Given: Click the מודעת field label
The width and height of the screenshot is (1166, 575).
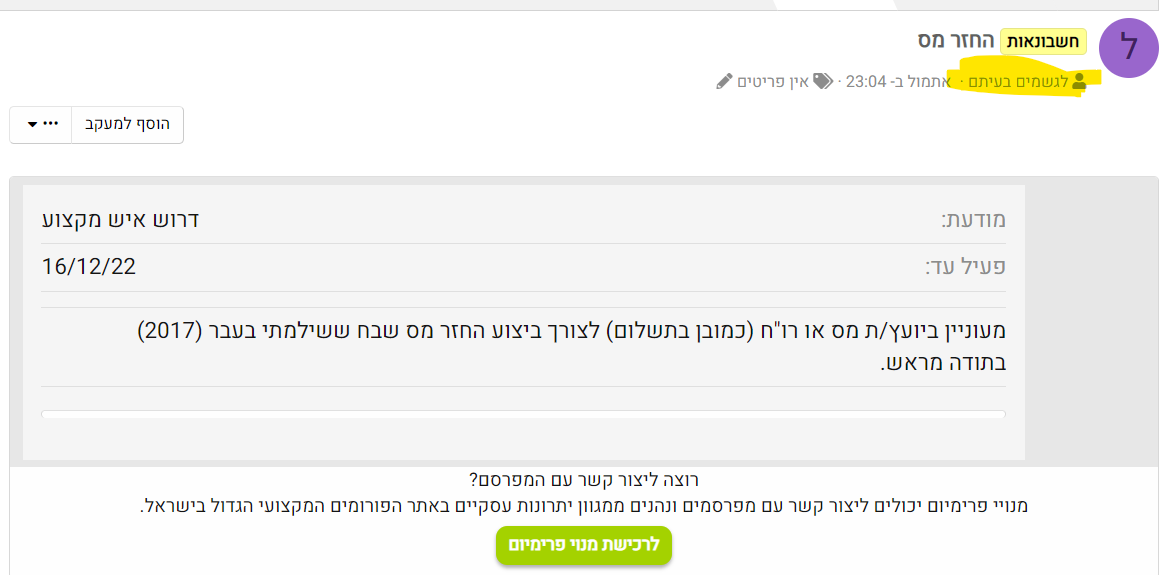Looking at the screenshot, I should pos(973,220).
